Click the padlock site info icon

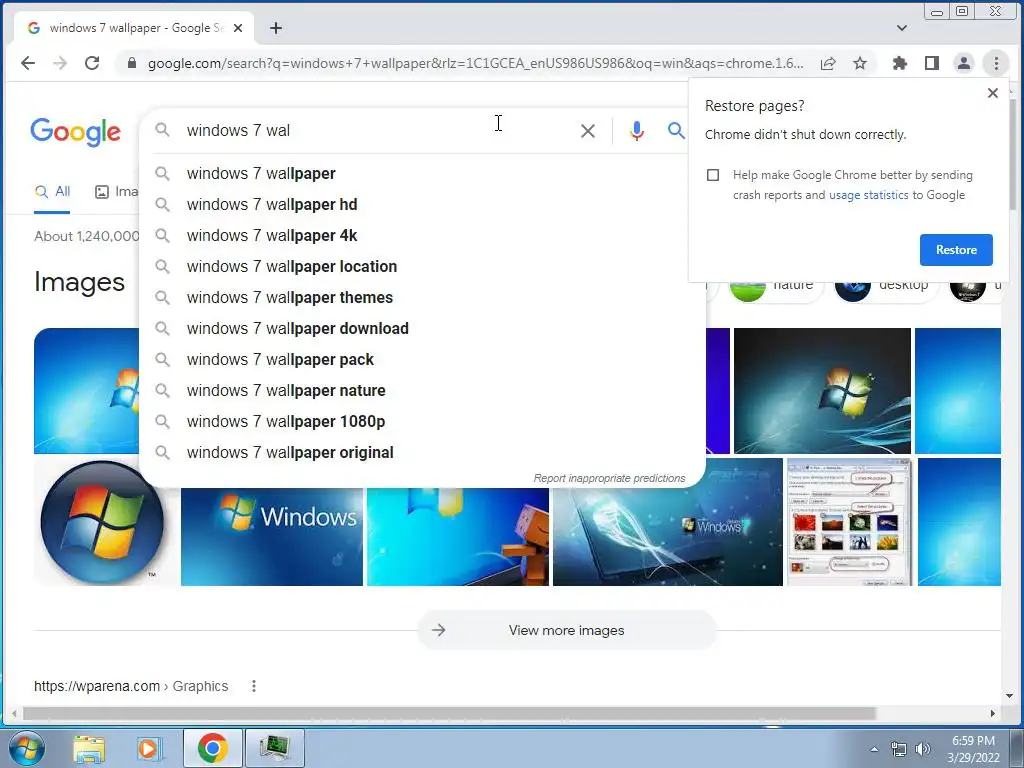(132, 63)
